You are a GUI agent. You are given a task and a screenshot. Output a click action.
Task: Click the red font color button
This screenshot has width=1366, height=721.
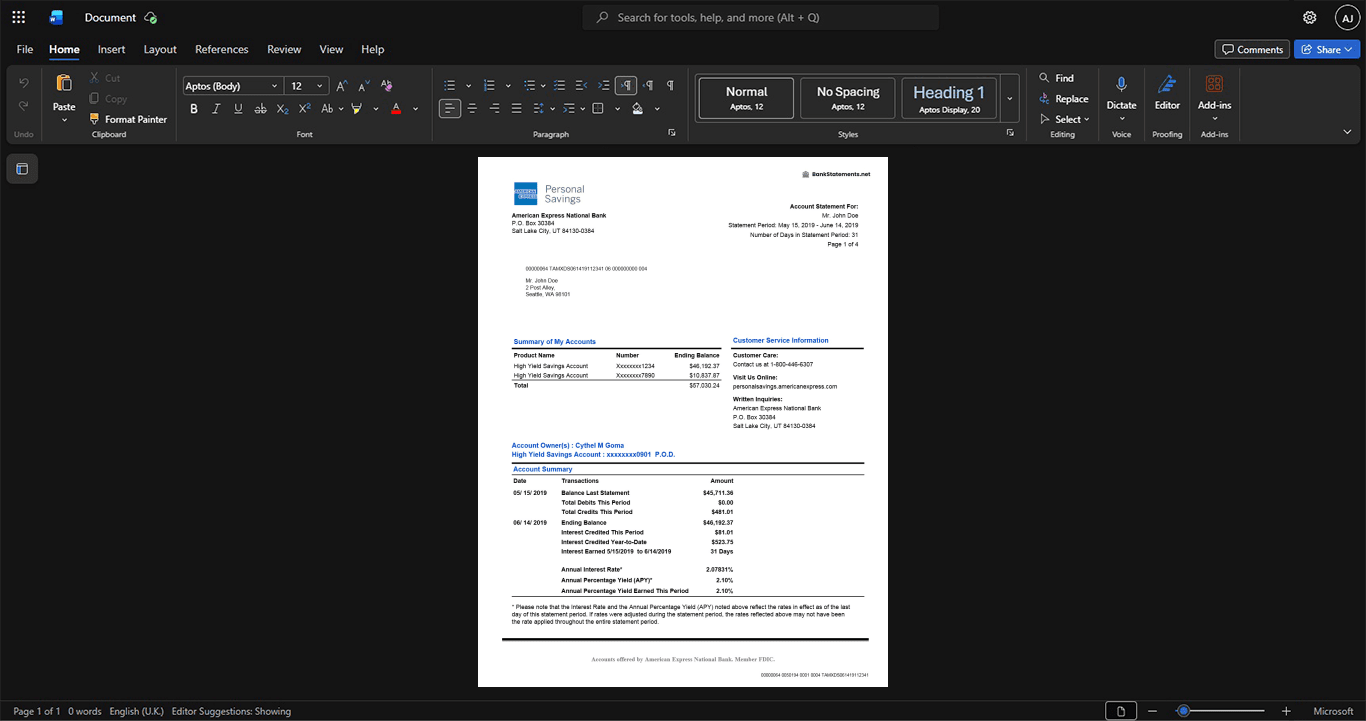click(x=396, y=108)
